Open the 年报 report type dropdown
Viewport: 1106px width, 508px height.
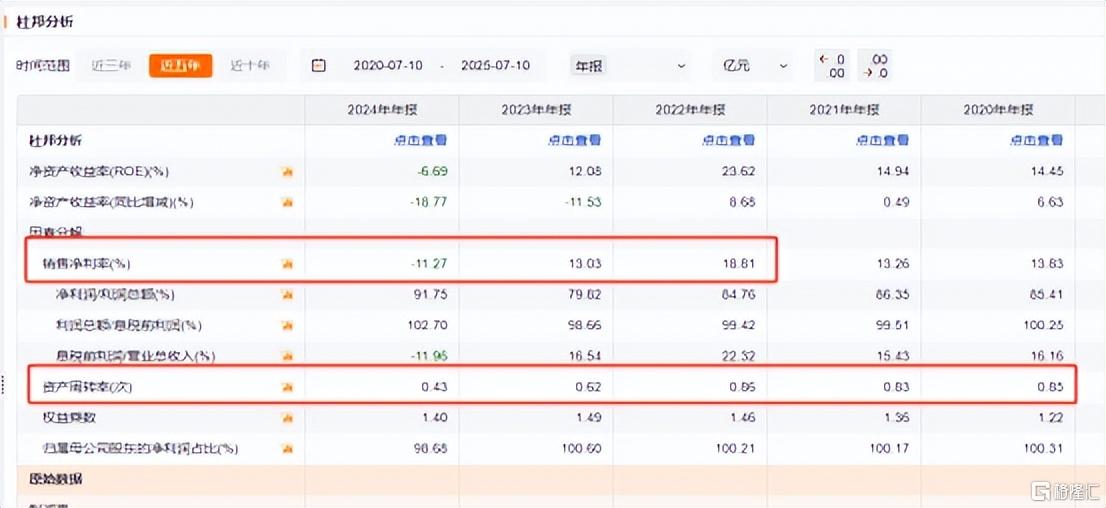(x=629, y=66)
